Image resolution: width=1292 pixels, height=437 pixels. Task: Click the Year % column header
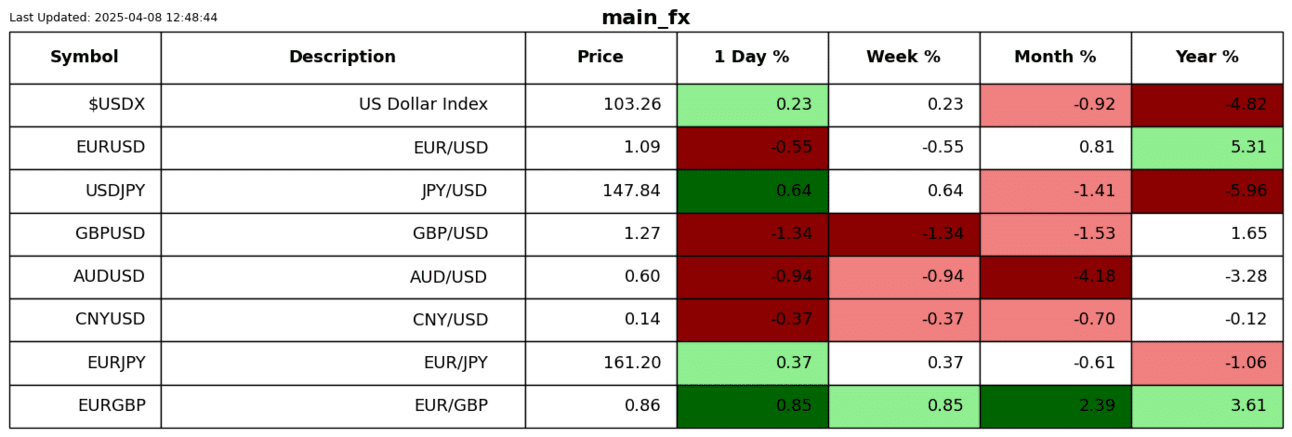[1207, 57]
